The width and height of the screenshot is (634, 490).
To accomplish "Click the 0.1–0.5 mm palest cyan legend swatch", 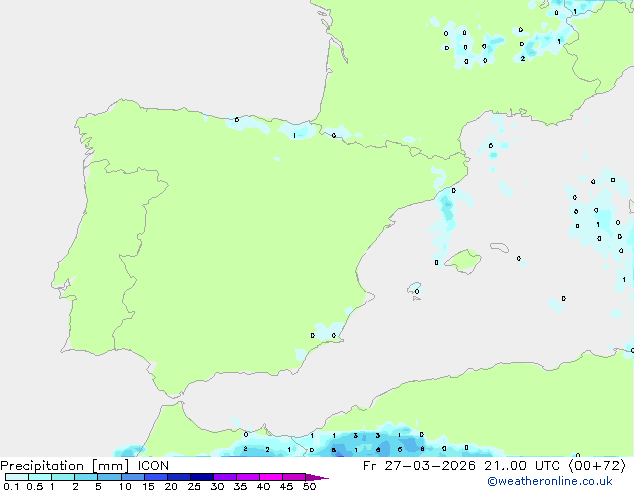I will coord(17,477).
